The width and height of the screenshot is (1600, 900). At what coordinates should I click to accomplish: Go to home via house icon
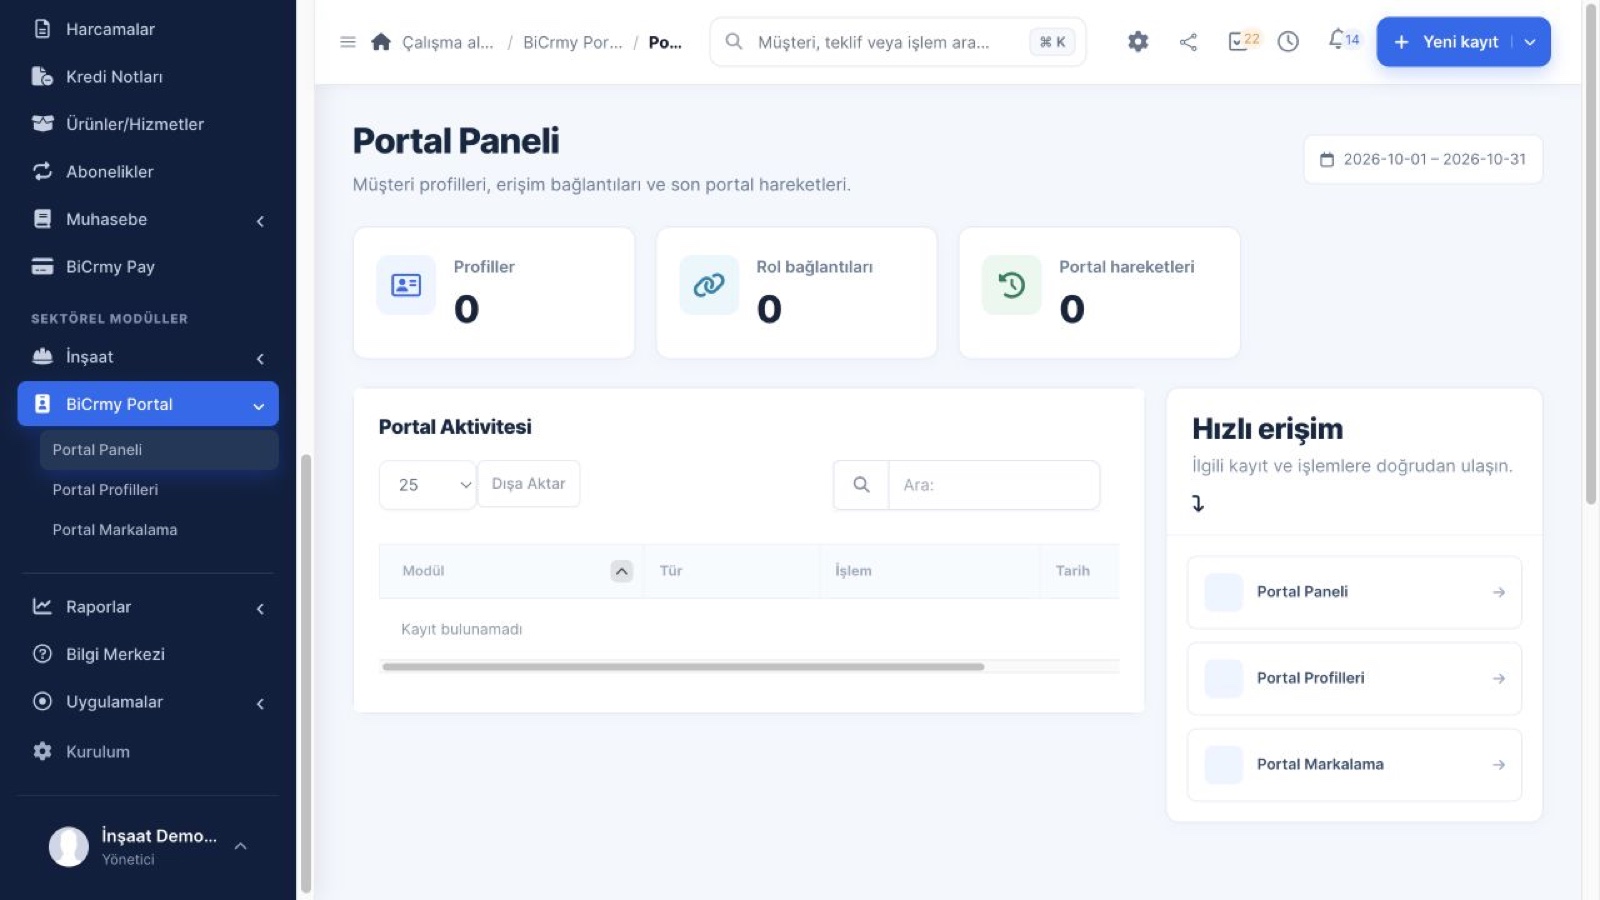[381, 42]
